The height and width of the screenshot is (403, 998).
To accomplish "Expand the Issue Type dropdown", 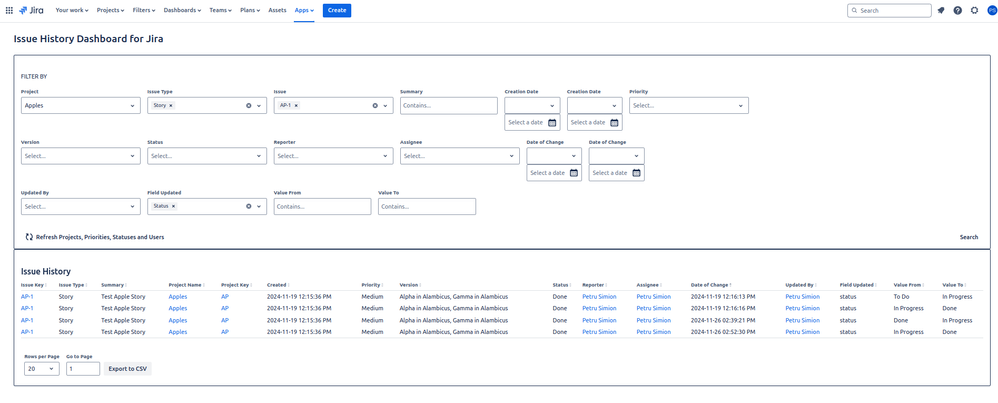I will [x=259, y=106].
